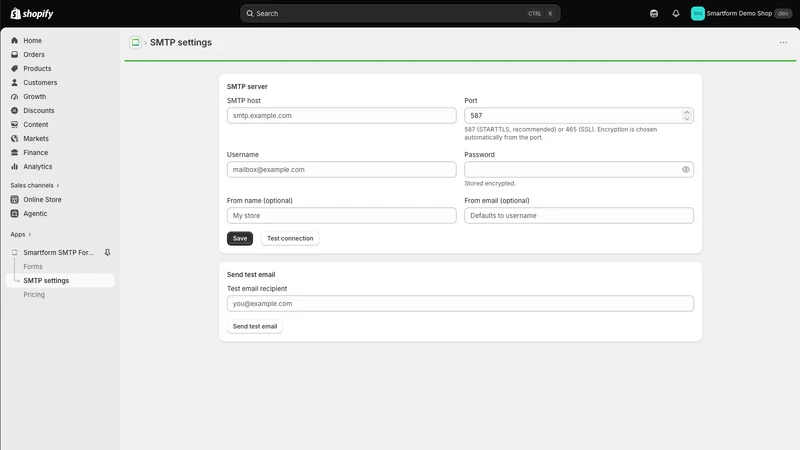Click the store avatar icon
This screenshot has width=800, height=450.
pyautogui.click(x=697, y=14)
